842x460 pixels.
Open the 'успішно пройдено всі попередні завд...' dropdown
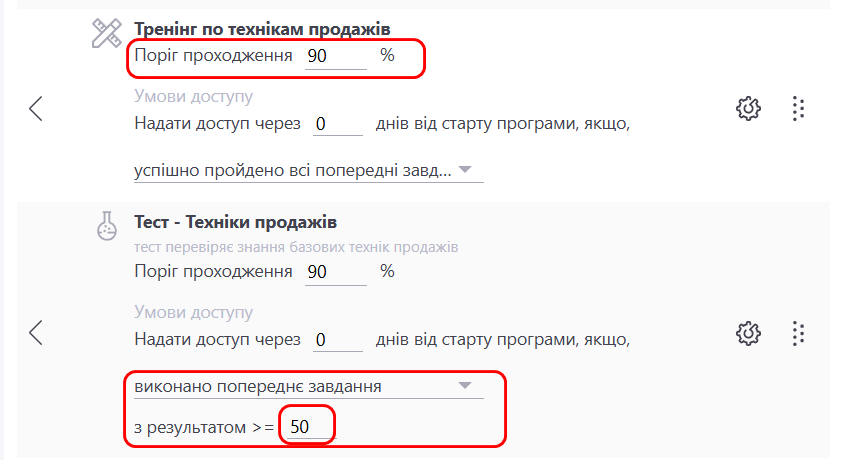tap(308, 171)
